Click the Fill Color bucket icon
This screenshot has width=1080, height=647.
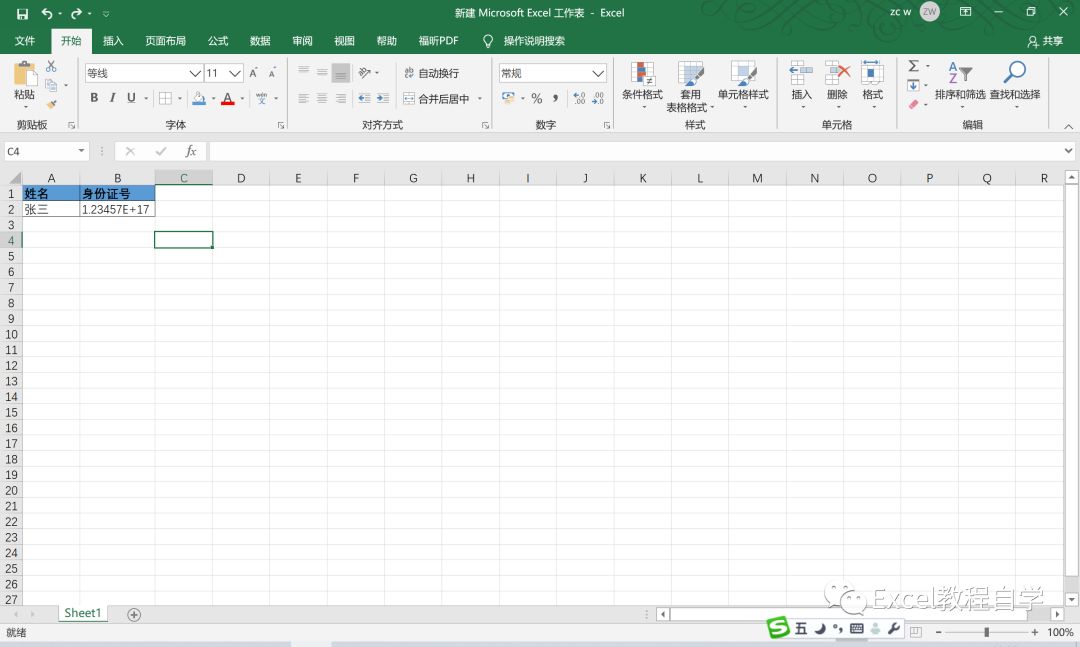[x=199, y=98]
